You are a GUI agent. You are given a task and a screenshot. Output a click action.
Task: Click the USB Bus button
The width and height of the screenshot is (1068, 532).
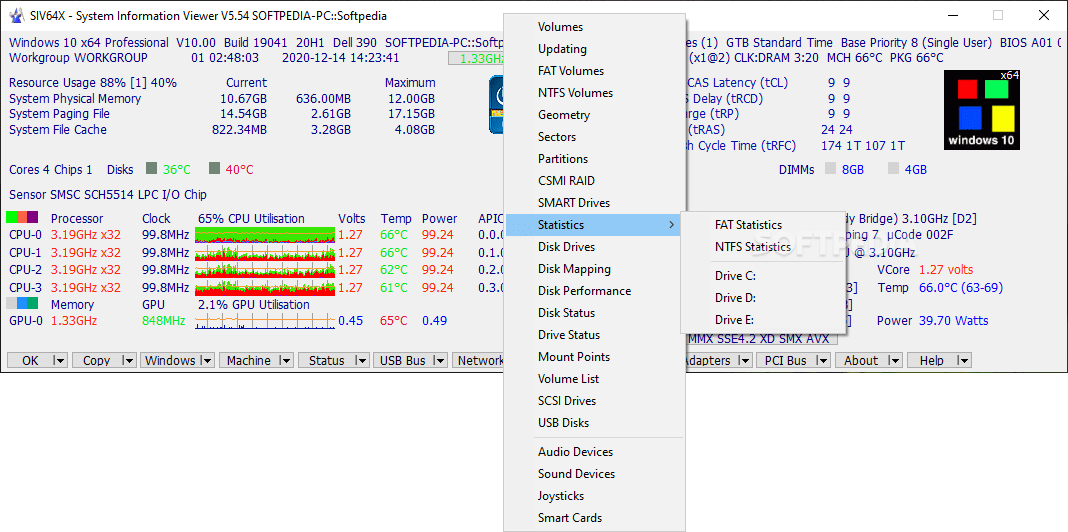pyautogui.click(x=403, y=361)
